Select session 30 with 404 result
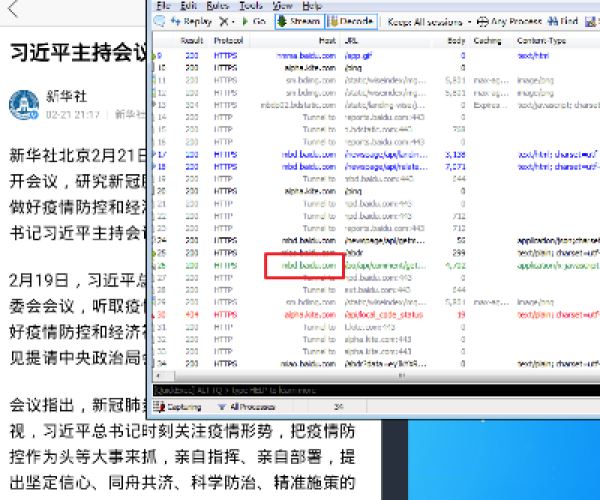This screenshot has width=600, height=500. coord(376,314)
